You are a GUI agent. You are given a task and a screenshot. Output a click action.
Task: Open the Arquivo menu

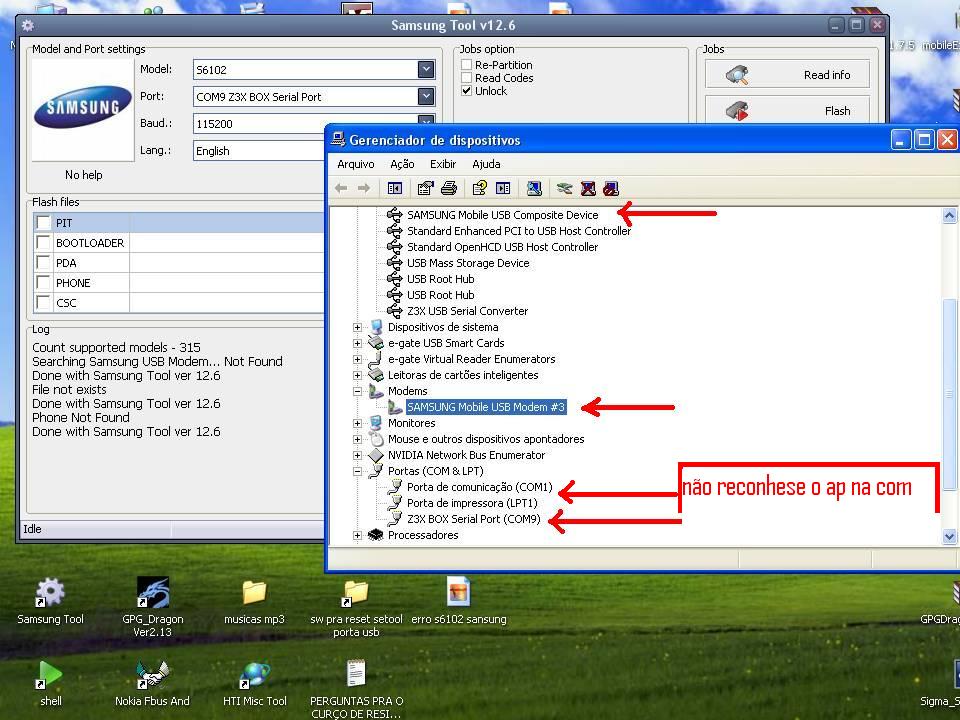point(356,164)
